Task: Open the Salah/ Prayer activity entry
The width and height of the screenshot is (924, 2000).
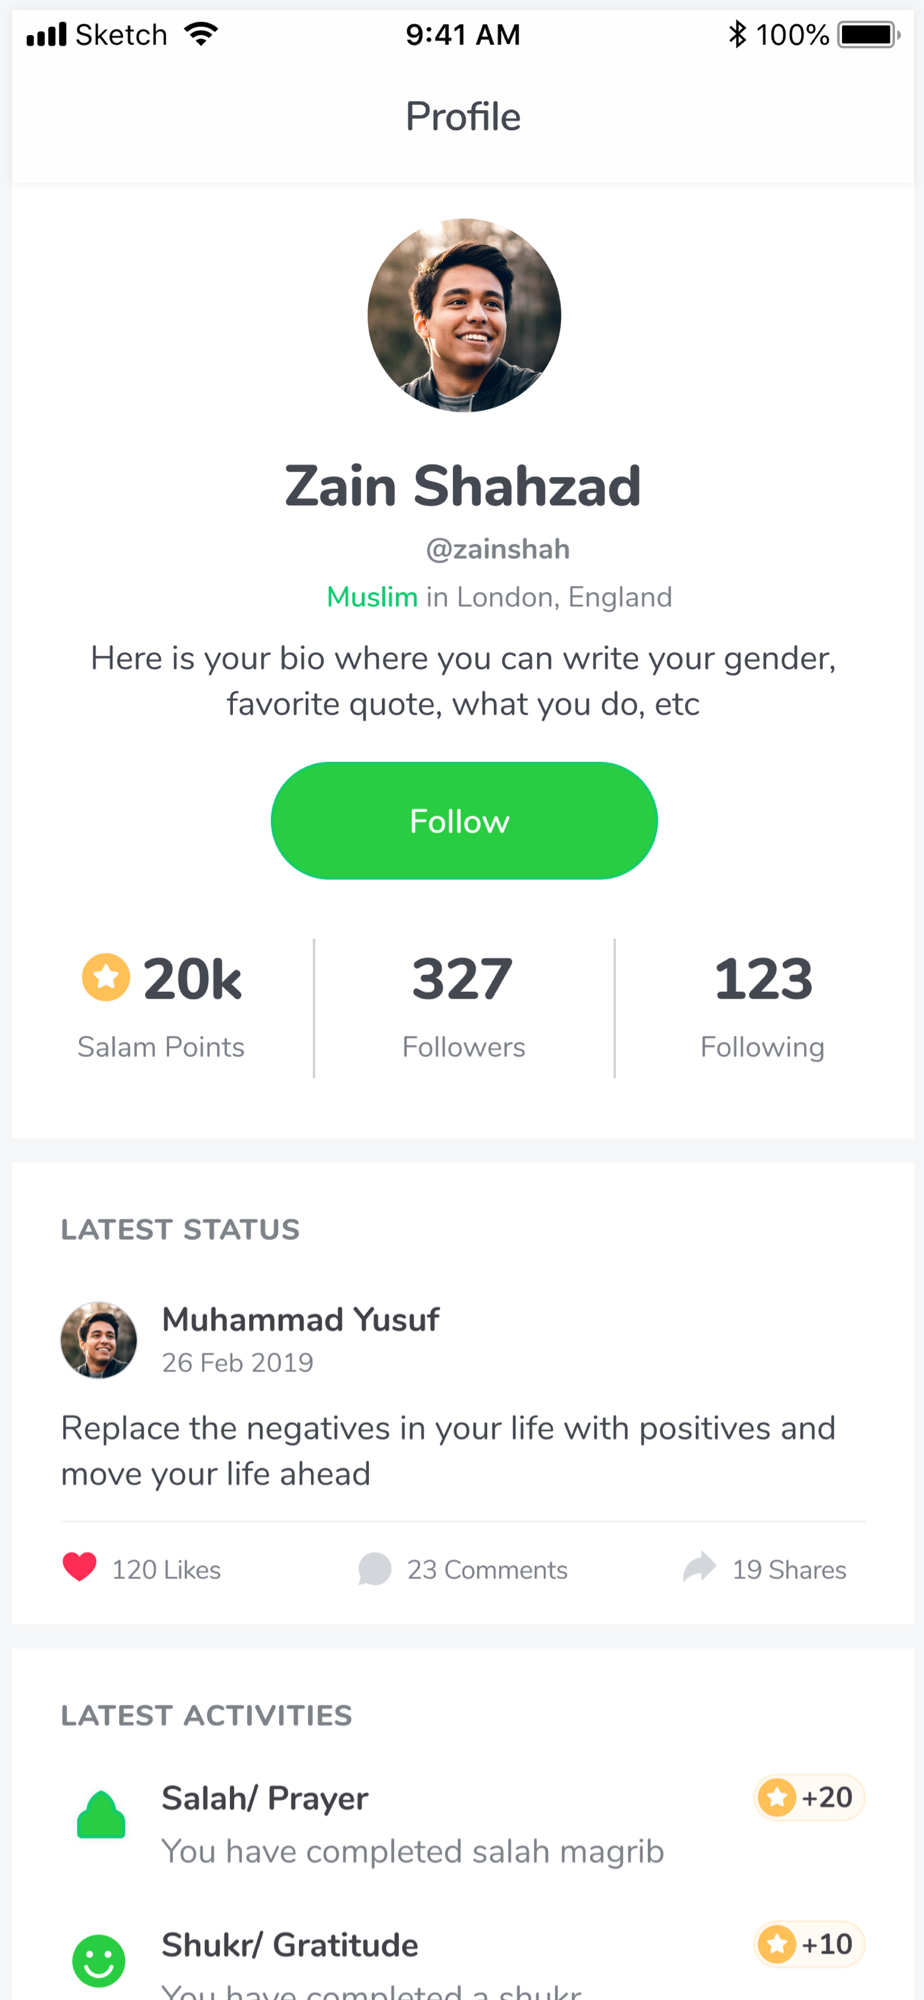Action: point(463,1823)
